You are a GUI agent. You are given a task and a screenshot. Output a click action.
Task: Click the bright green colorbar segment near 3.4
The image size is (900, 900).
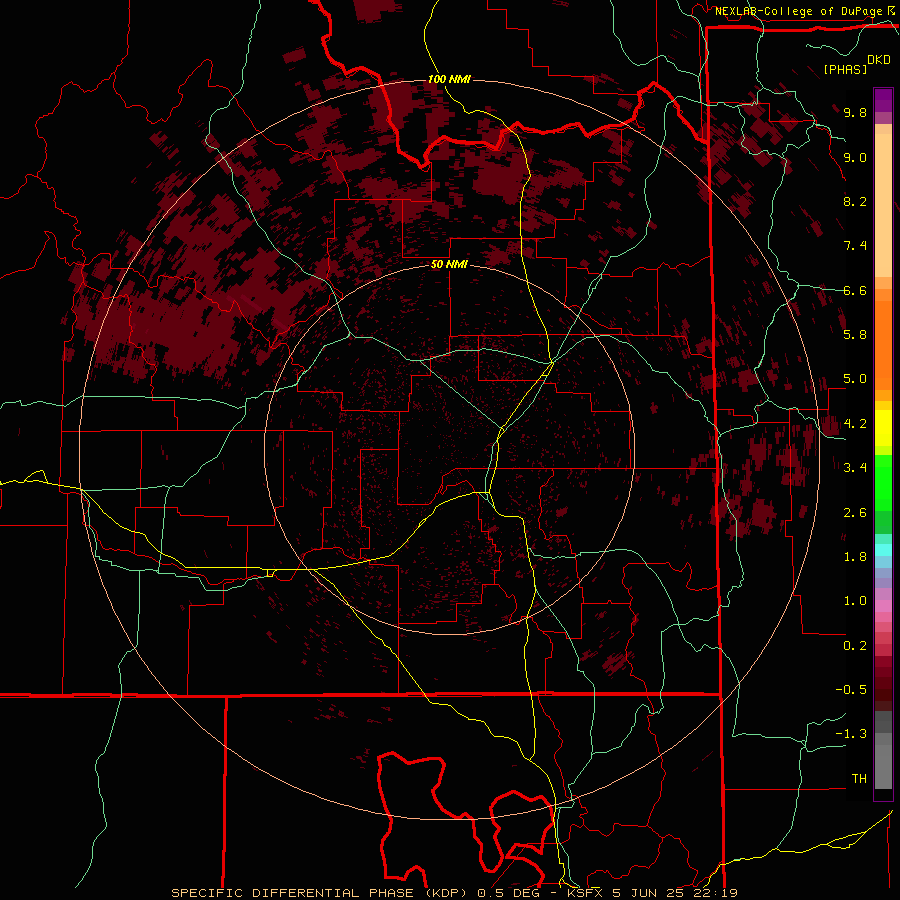tap(883, 482)
